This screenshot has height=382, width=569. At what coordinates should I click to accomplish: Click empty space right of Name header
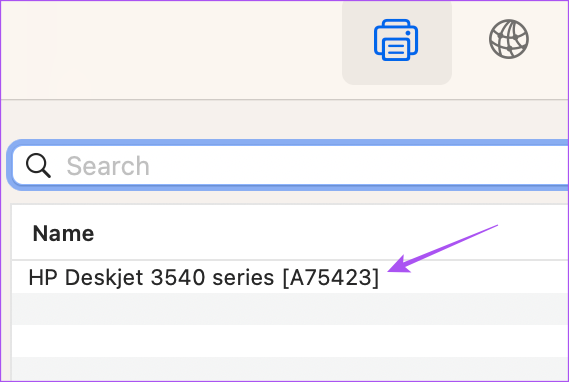[x=327, y=233]
